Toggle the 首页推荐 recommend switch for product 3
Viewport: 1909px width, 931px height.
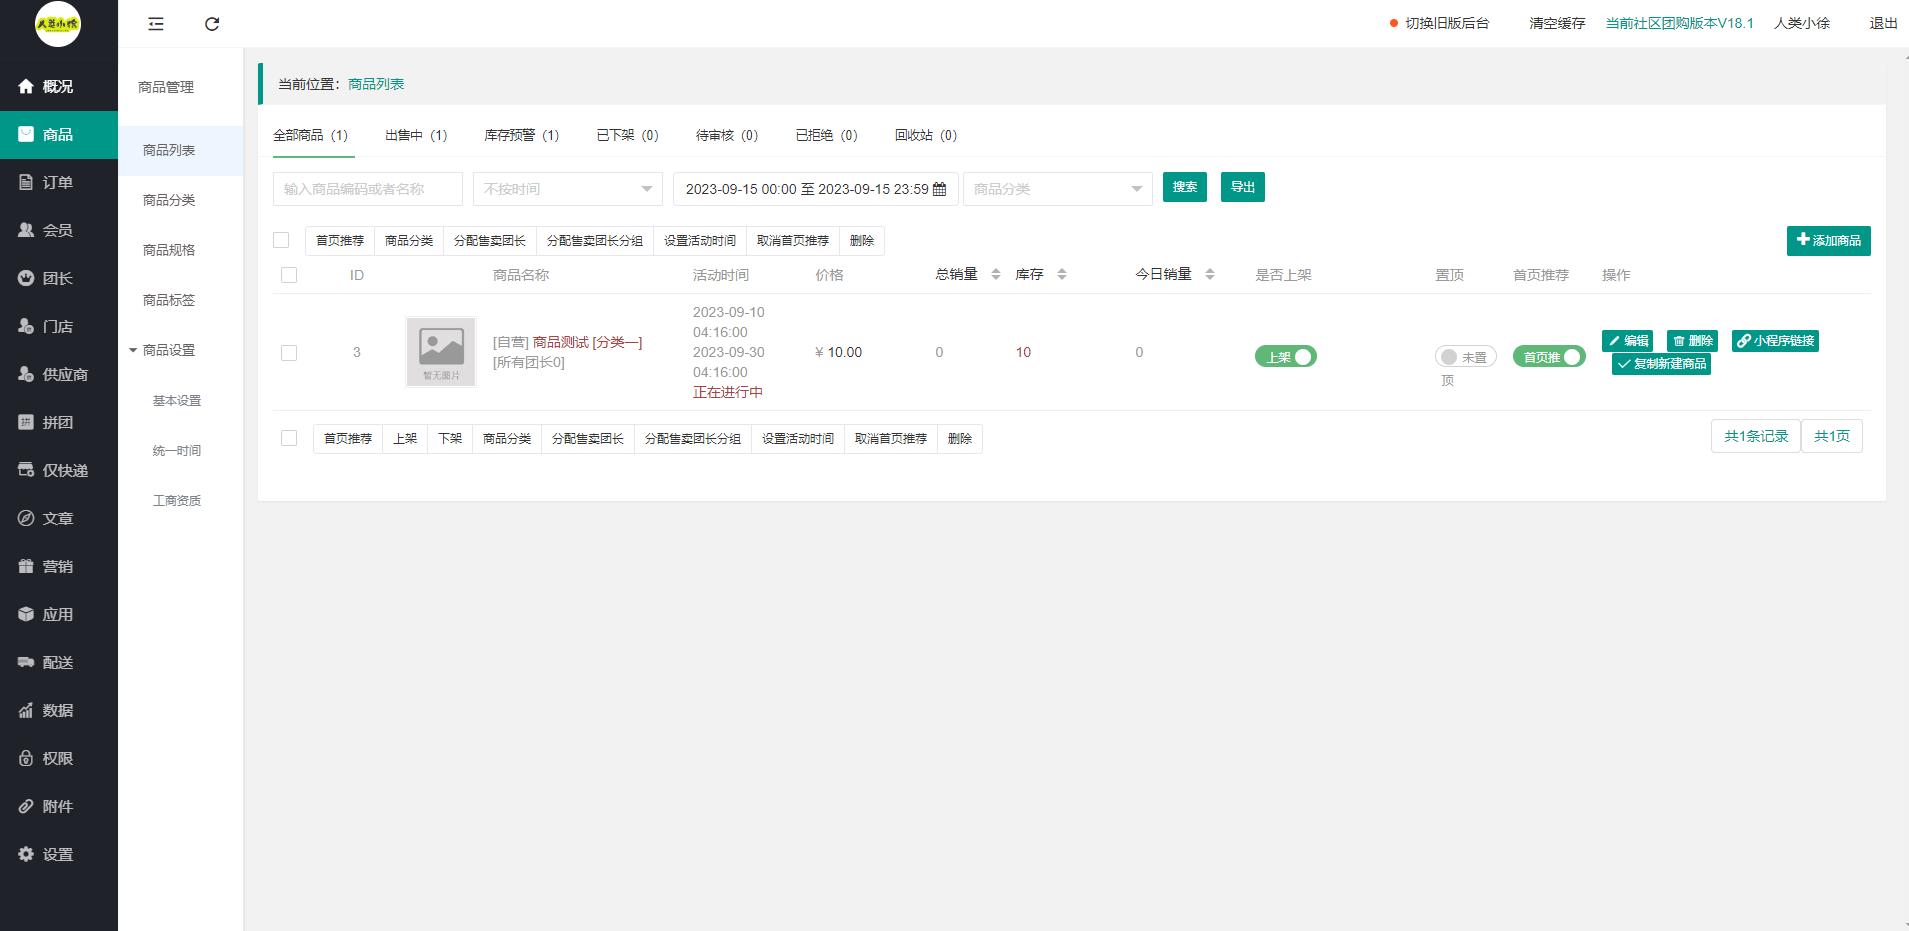(1549, 357)
